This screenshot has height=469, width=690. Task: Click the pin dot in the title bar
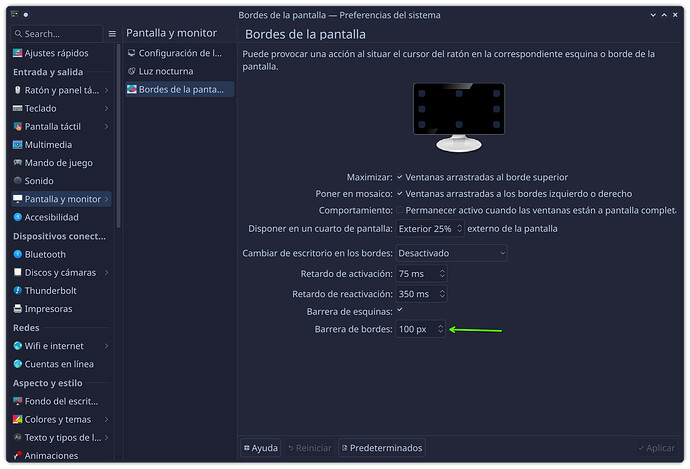(x=26, y=15)
